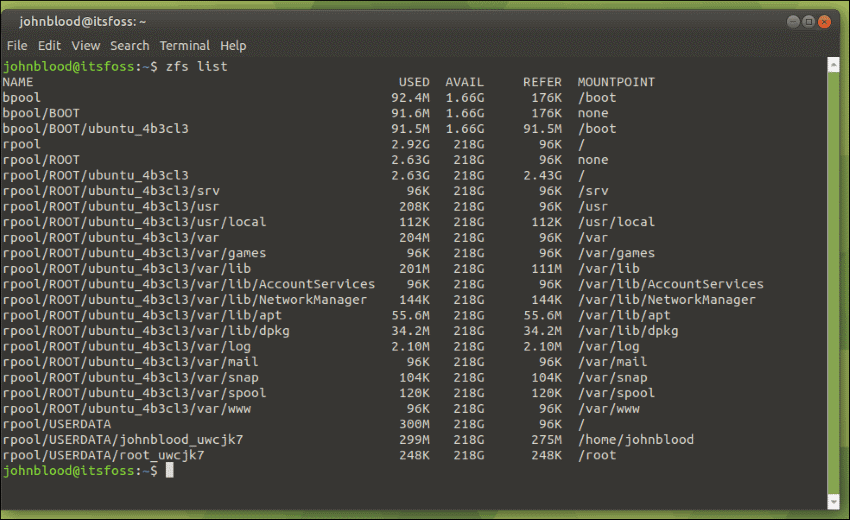Open the Help menu
The height and width of the screenshot is (520, 850).
point(233,46)
